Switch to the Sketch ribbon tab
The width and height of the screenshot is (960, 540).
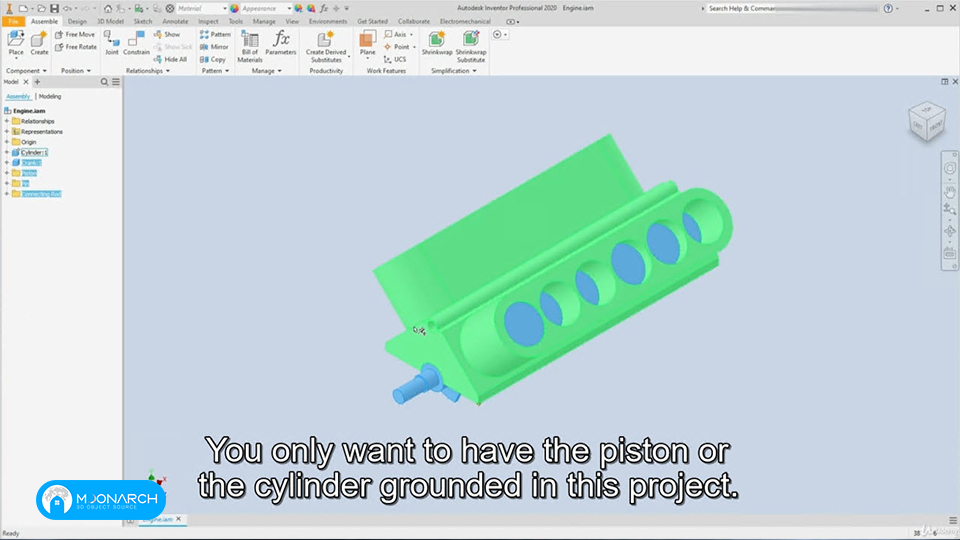(x=143, y=21)
